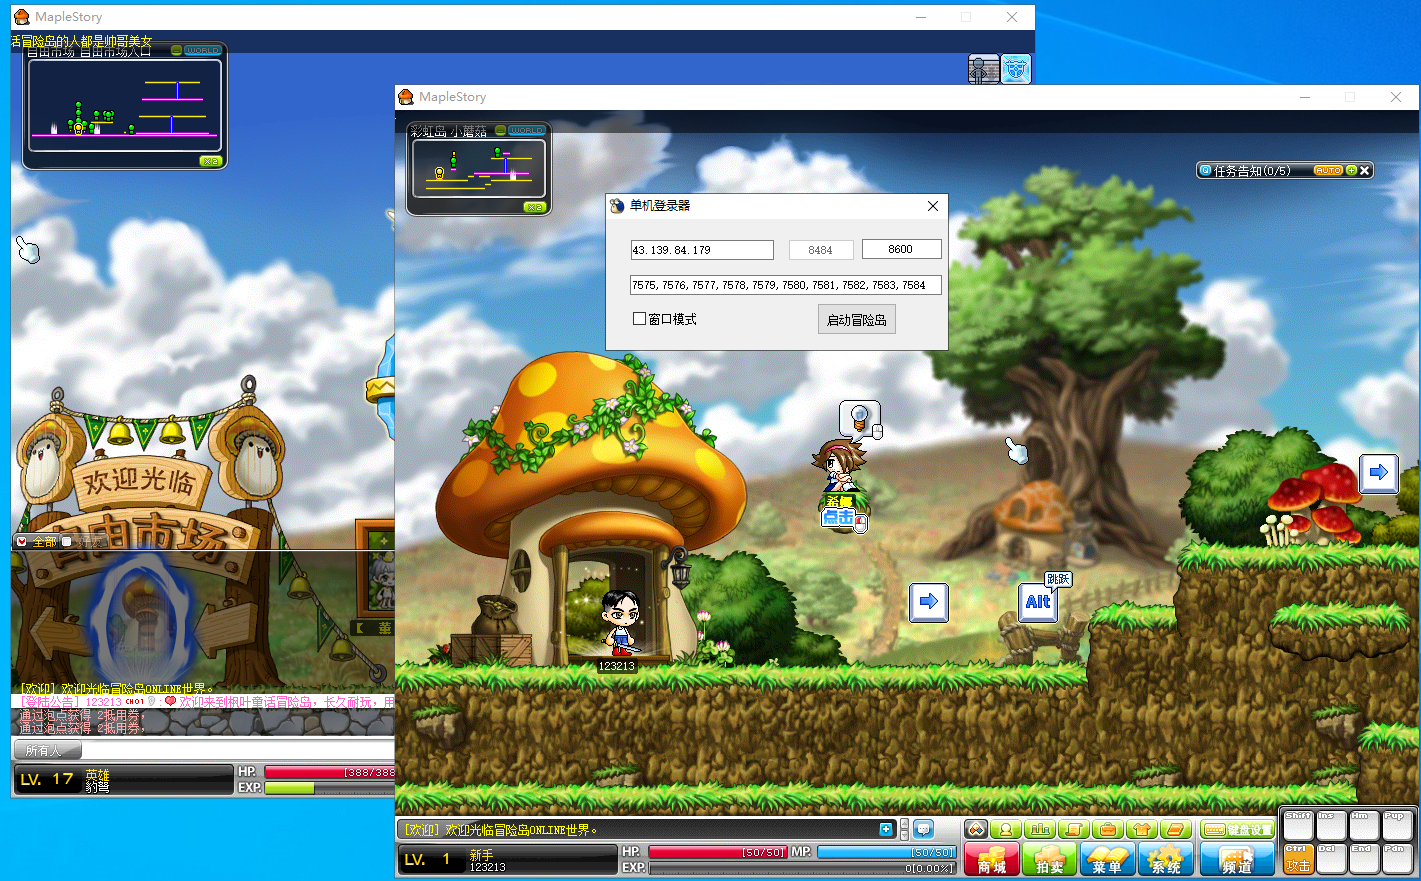Screen dimensions: 1421x881
Task: Close the 任务告知 quest tracker
Action: click(1364, 171)
